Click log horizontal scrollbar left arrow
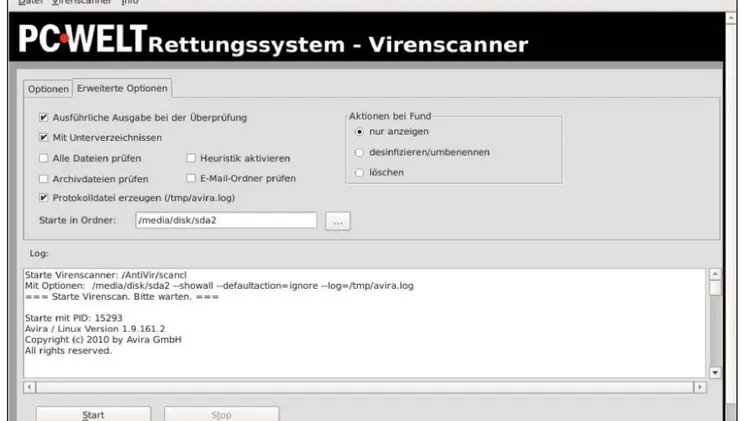The image size is (750, 421). click(x=29, y=387)
